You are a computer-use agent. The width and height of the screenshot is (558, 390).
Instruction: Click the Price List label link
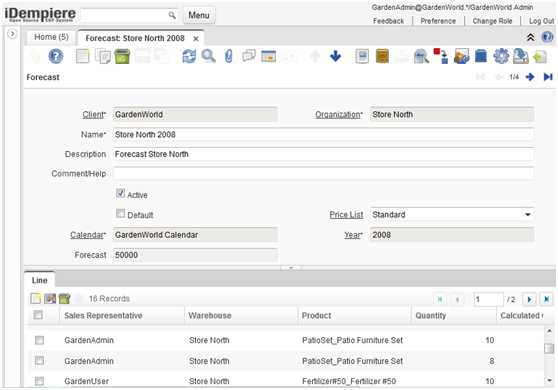(x=346, y=215)
